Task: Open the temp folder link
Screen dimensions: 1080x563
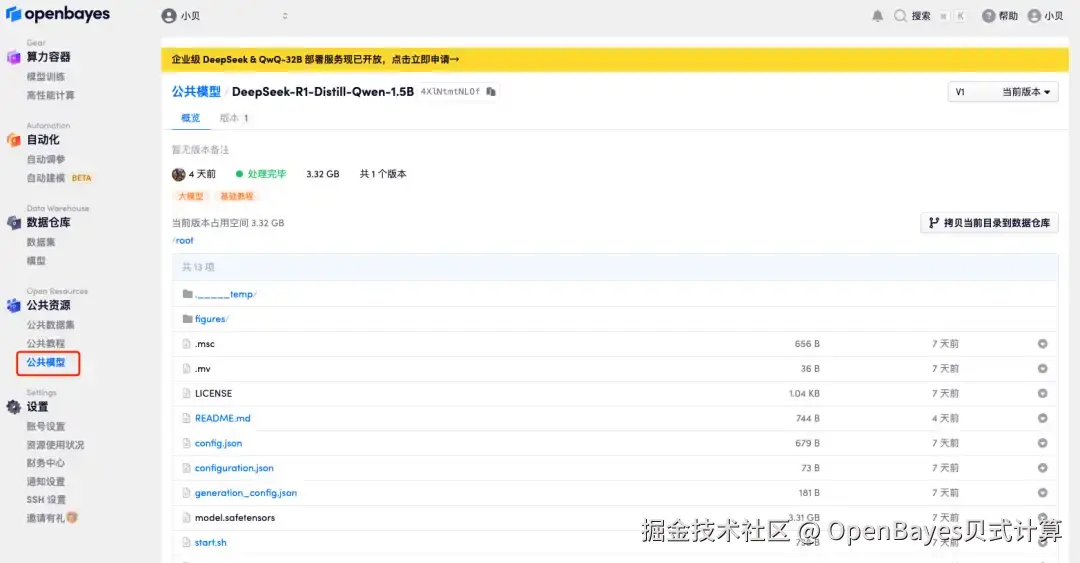Action: coord(225,294)
